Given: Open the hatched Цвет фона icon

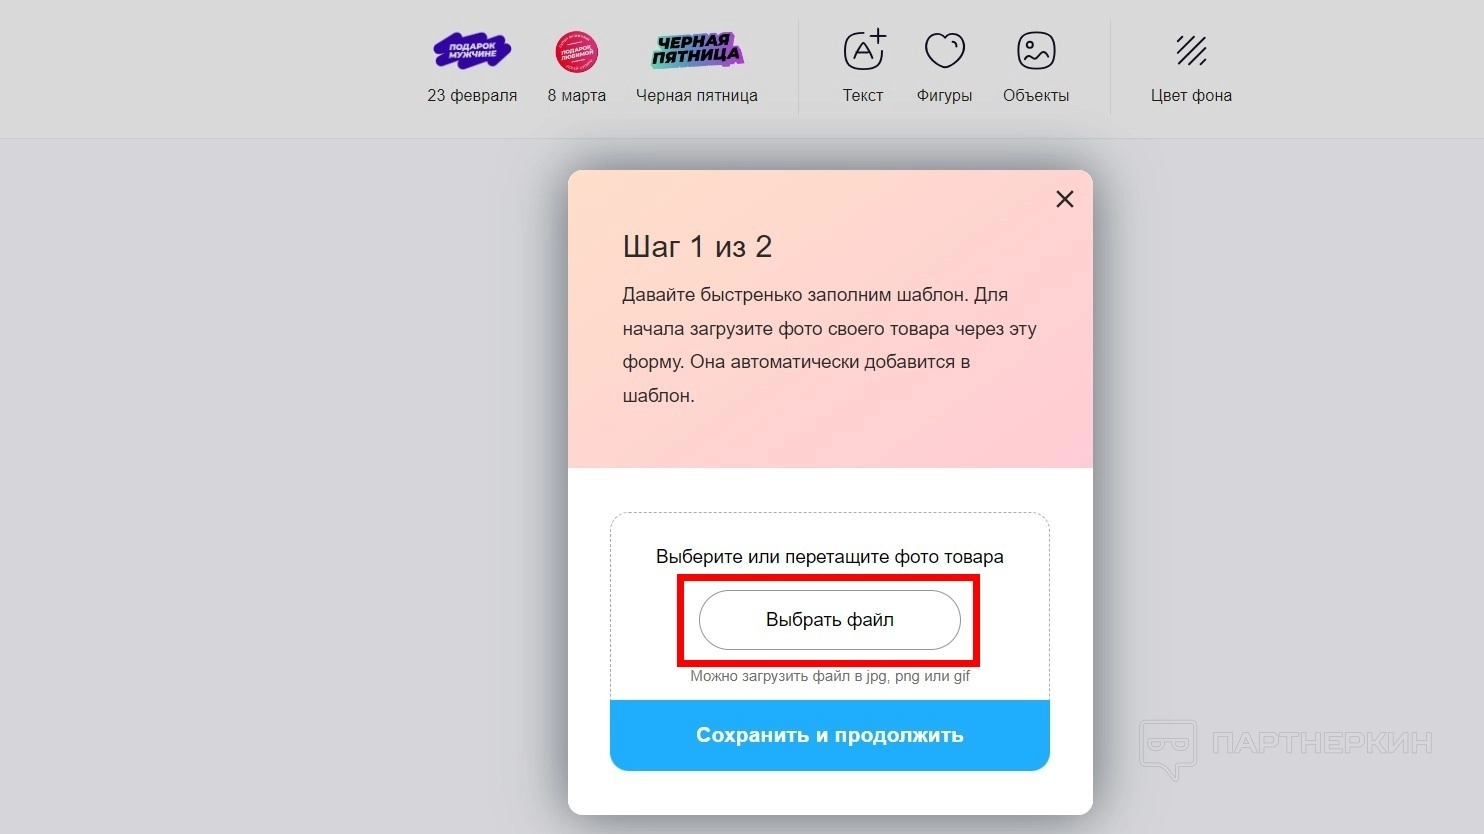Looking at the screenshot, I should coord(1191,50).
